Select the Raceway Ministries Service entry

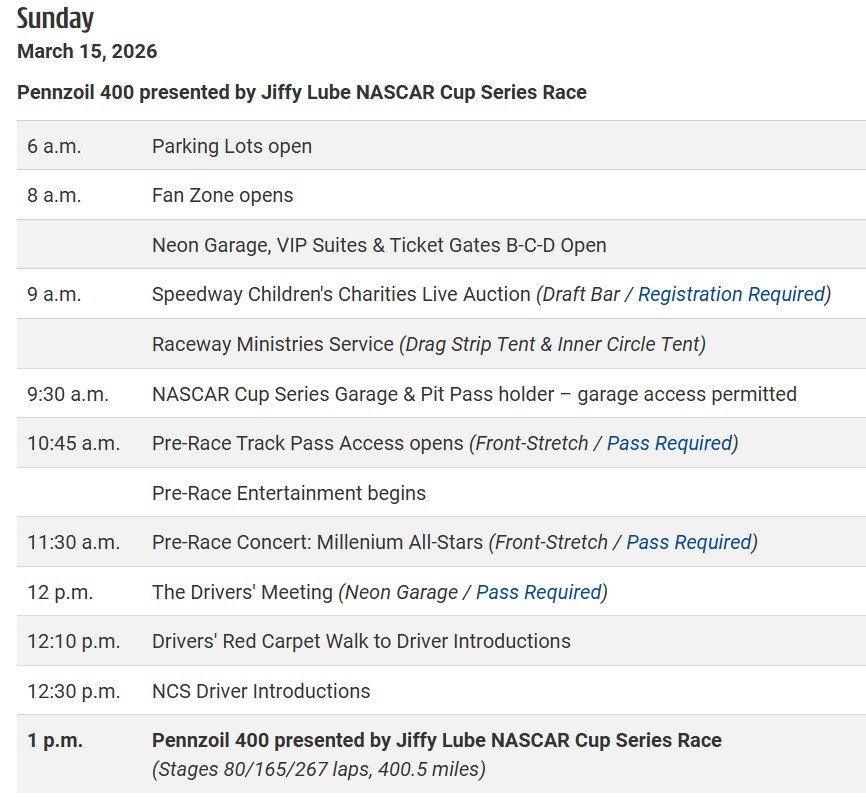tap(273, 344)
